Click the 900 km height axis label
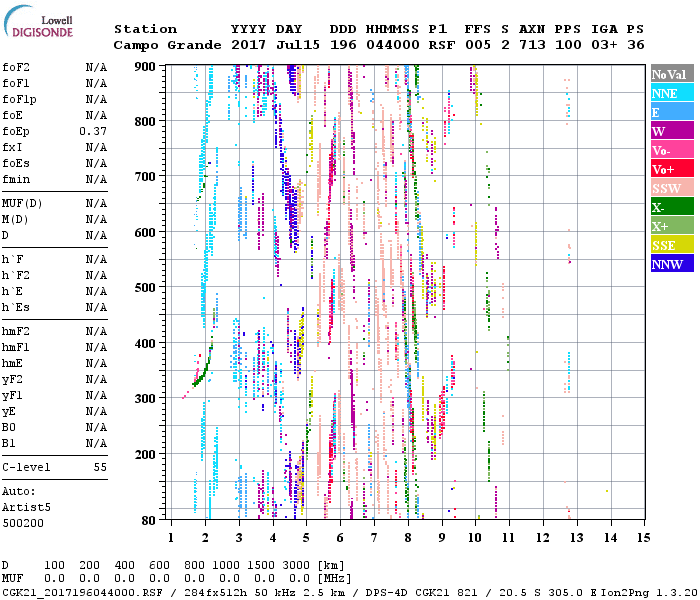 (x=145, y=67)
